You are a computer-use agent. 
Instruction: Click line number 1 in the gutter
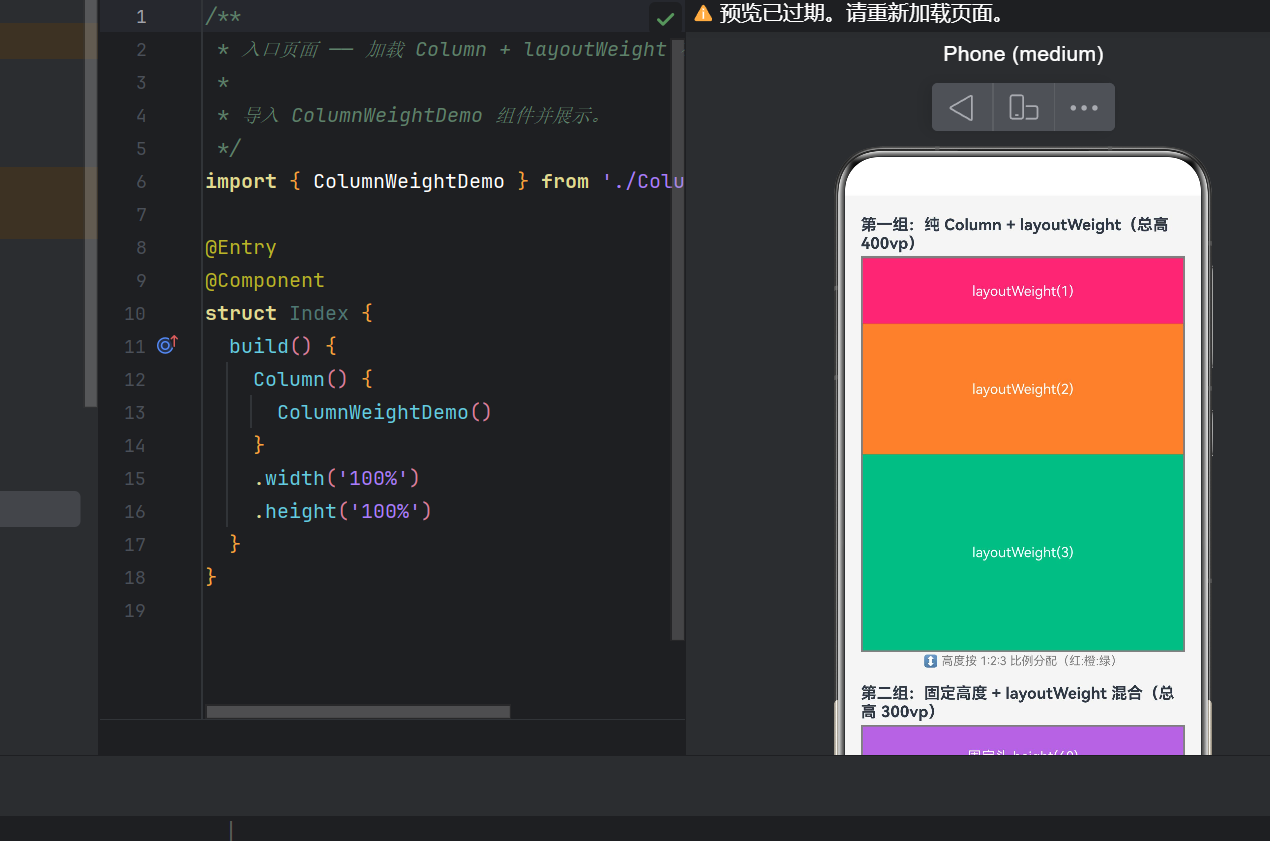[141, 17]
